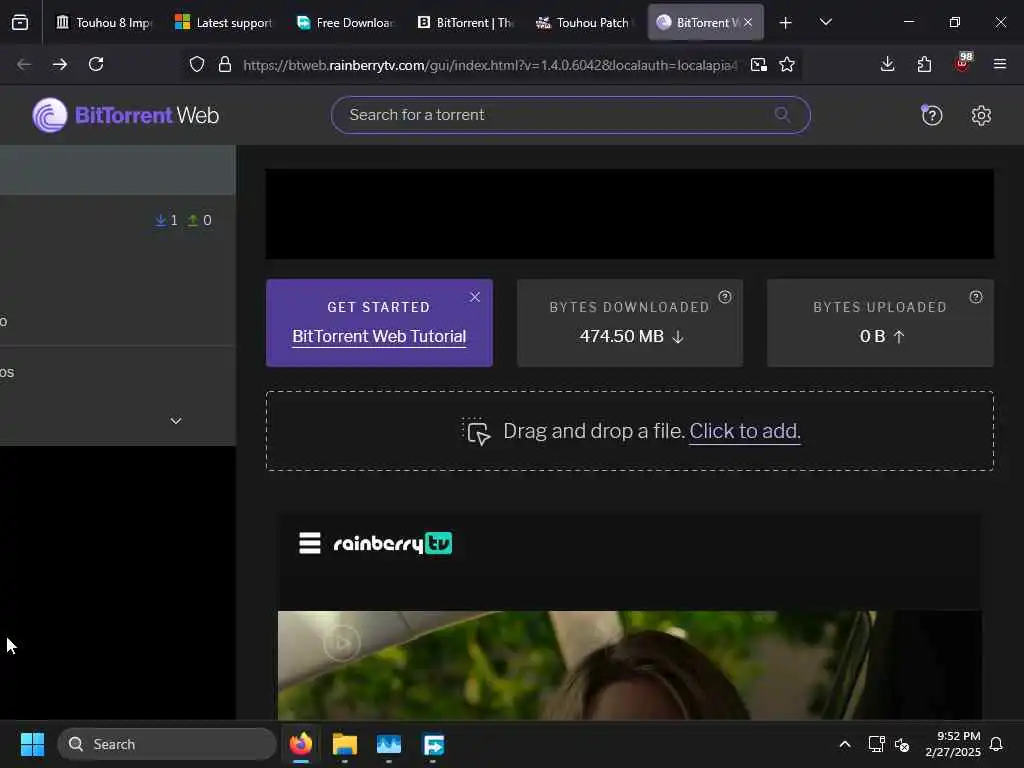Viewport: 1024px width, 768px height.
Task: Switch to Free Download tab
Action: [x=344, y=22]
